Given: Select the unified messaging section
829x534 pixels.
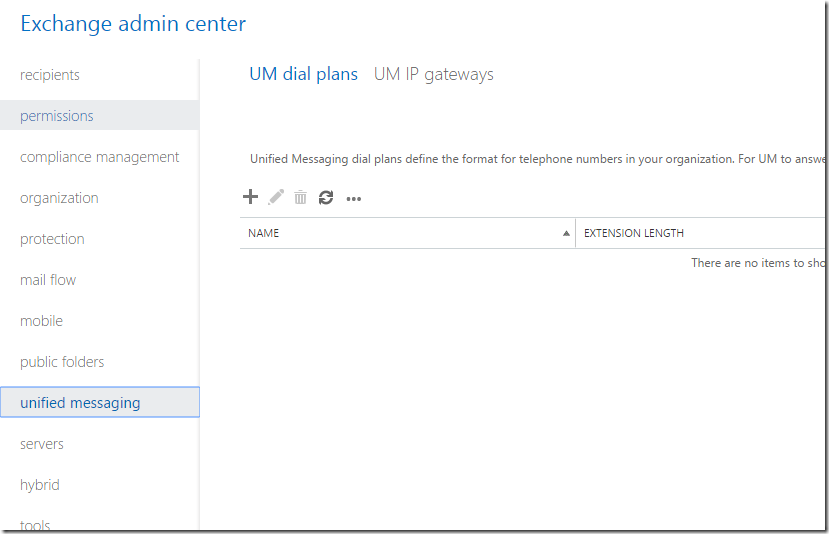Looking at the screenshot, I should click(100, 402).
